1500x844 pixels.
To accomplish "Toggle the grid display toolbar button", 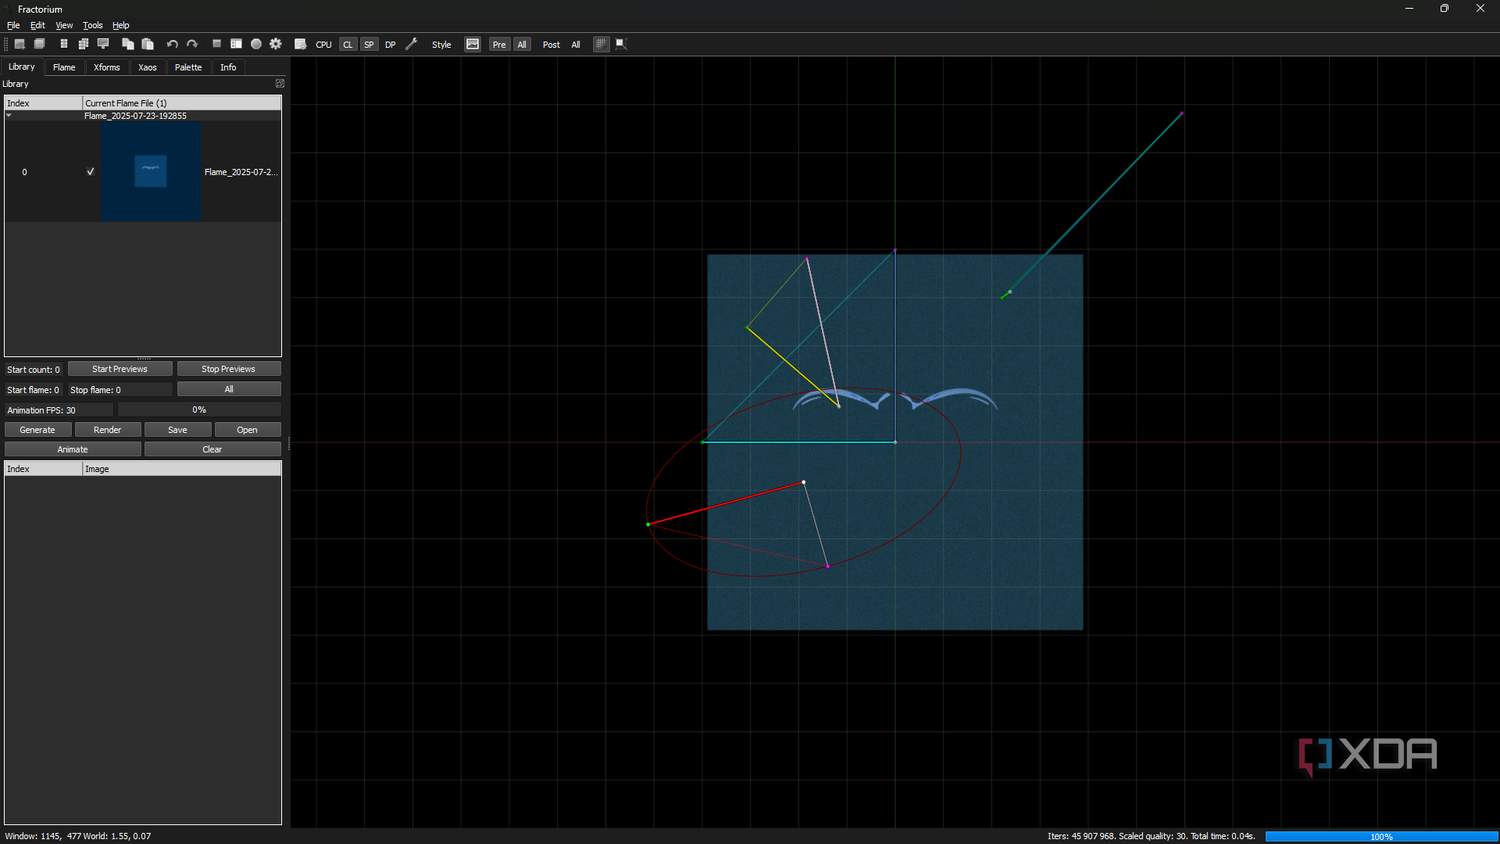I will 601,44.
